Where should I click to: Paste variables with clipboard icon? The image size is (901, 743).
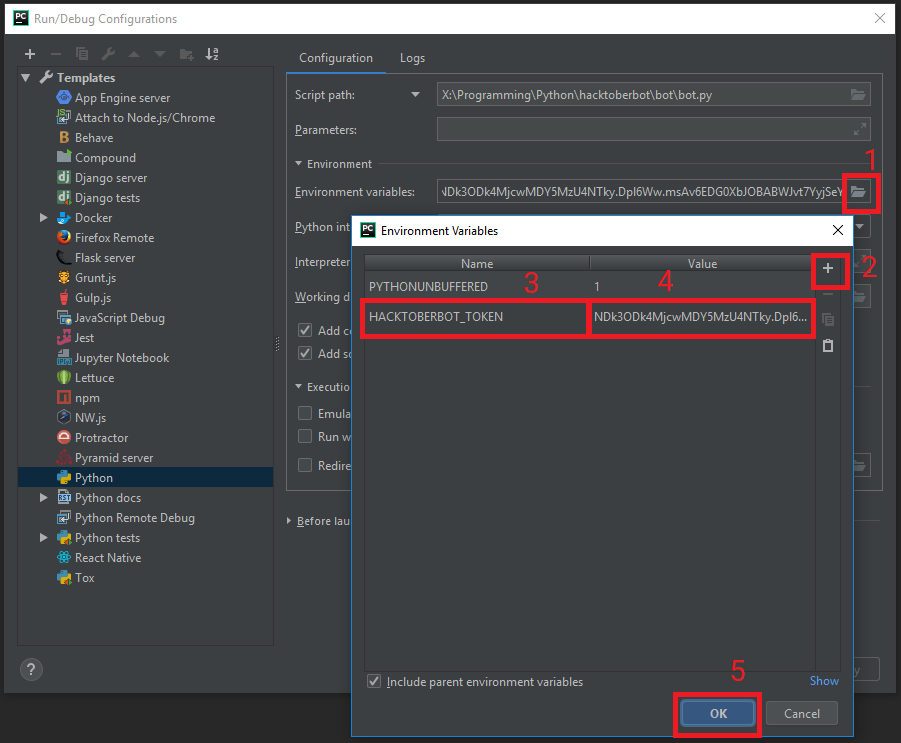pyautogui.click(x=827, y=346)
